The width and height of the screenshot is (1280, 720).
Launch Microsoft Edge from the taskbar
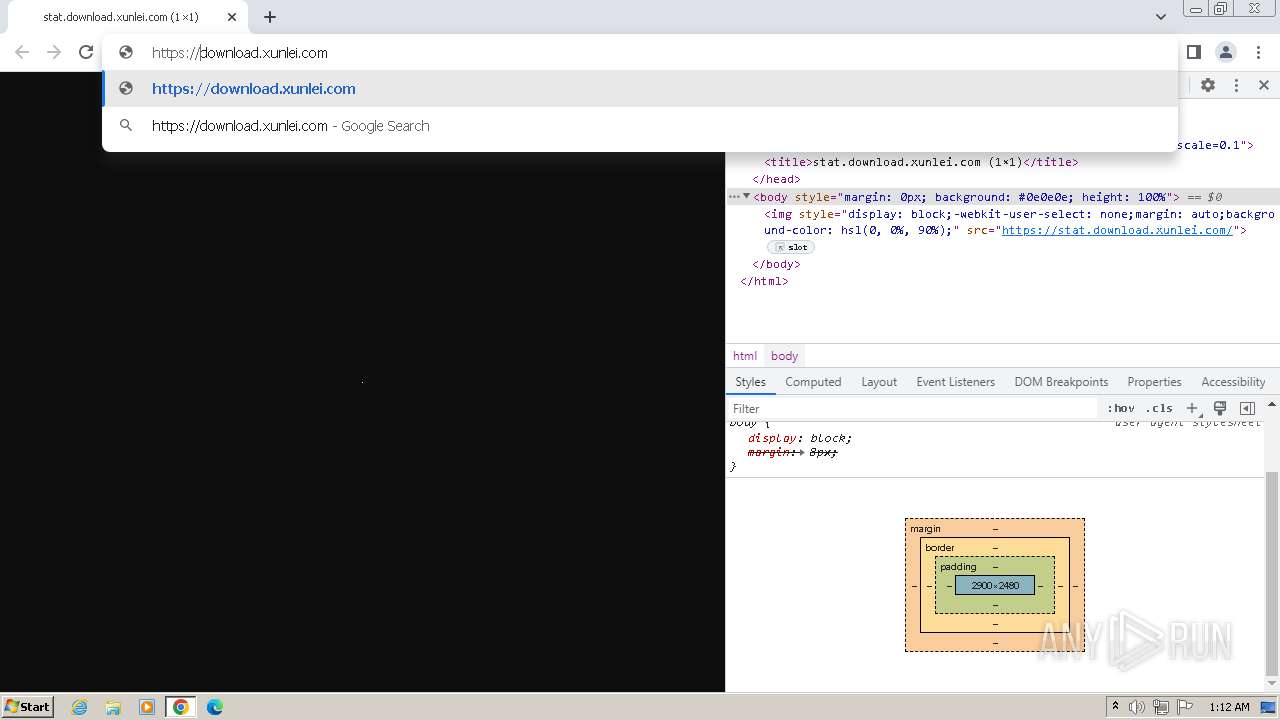pyautogui.click(x=215, y=707)
